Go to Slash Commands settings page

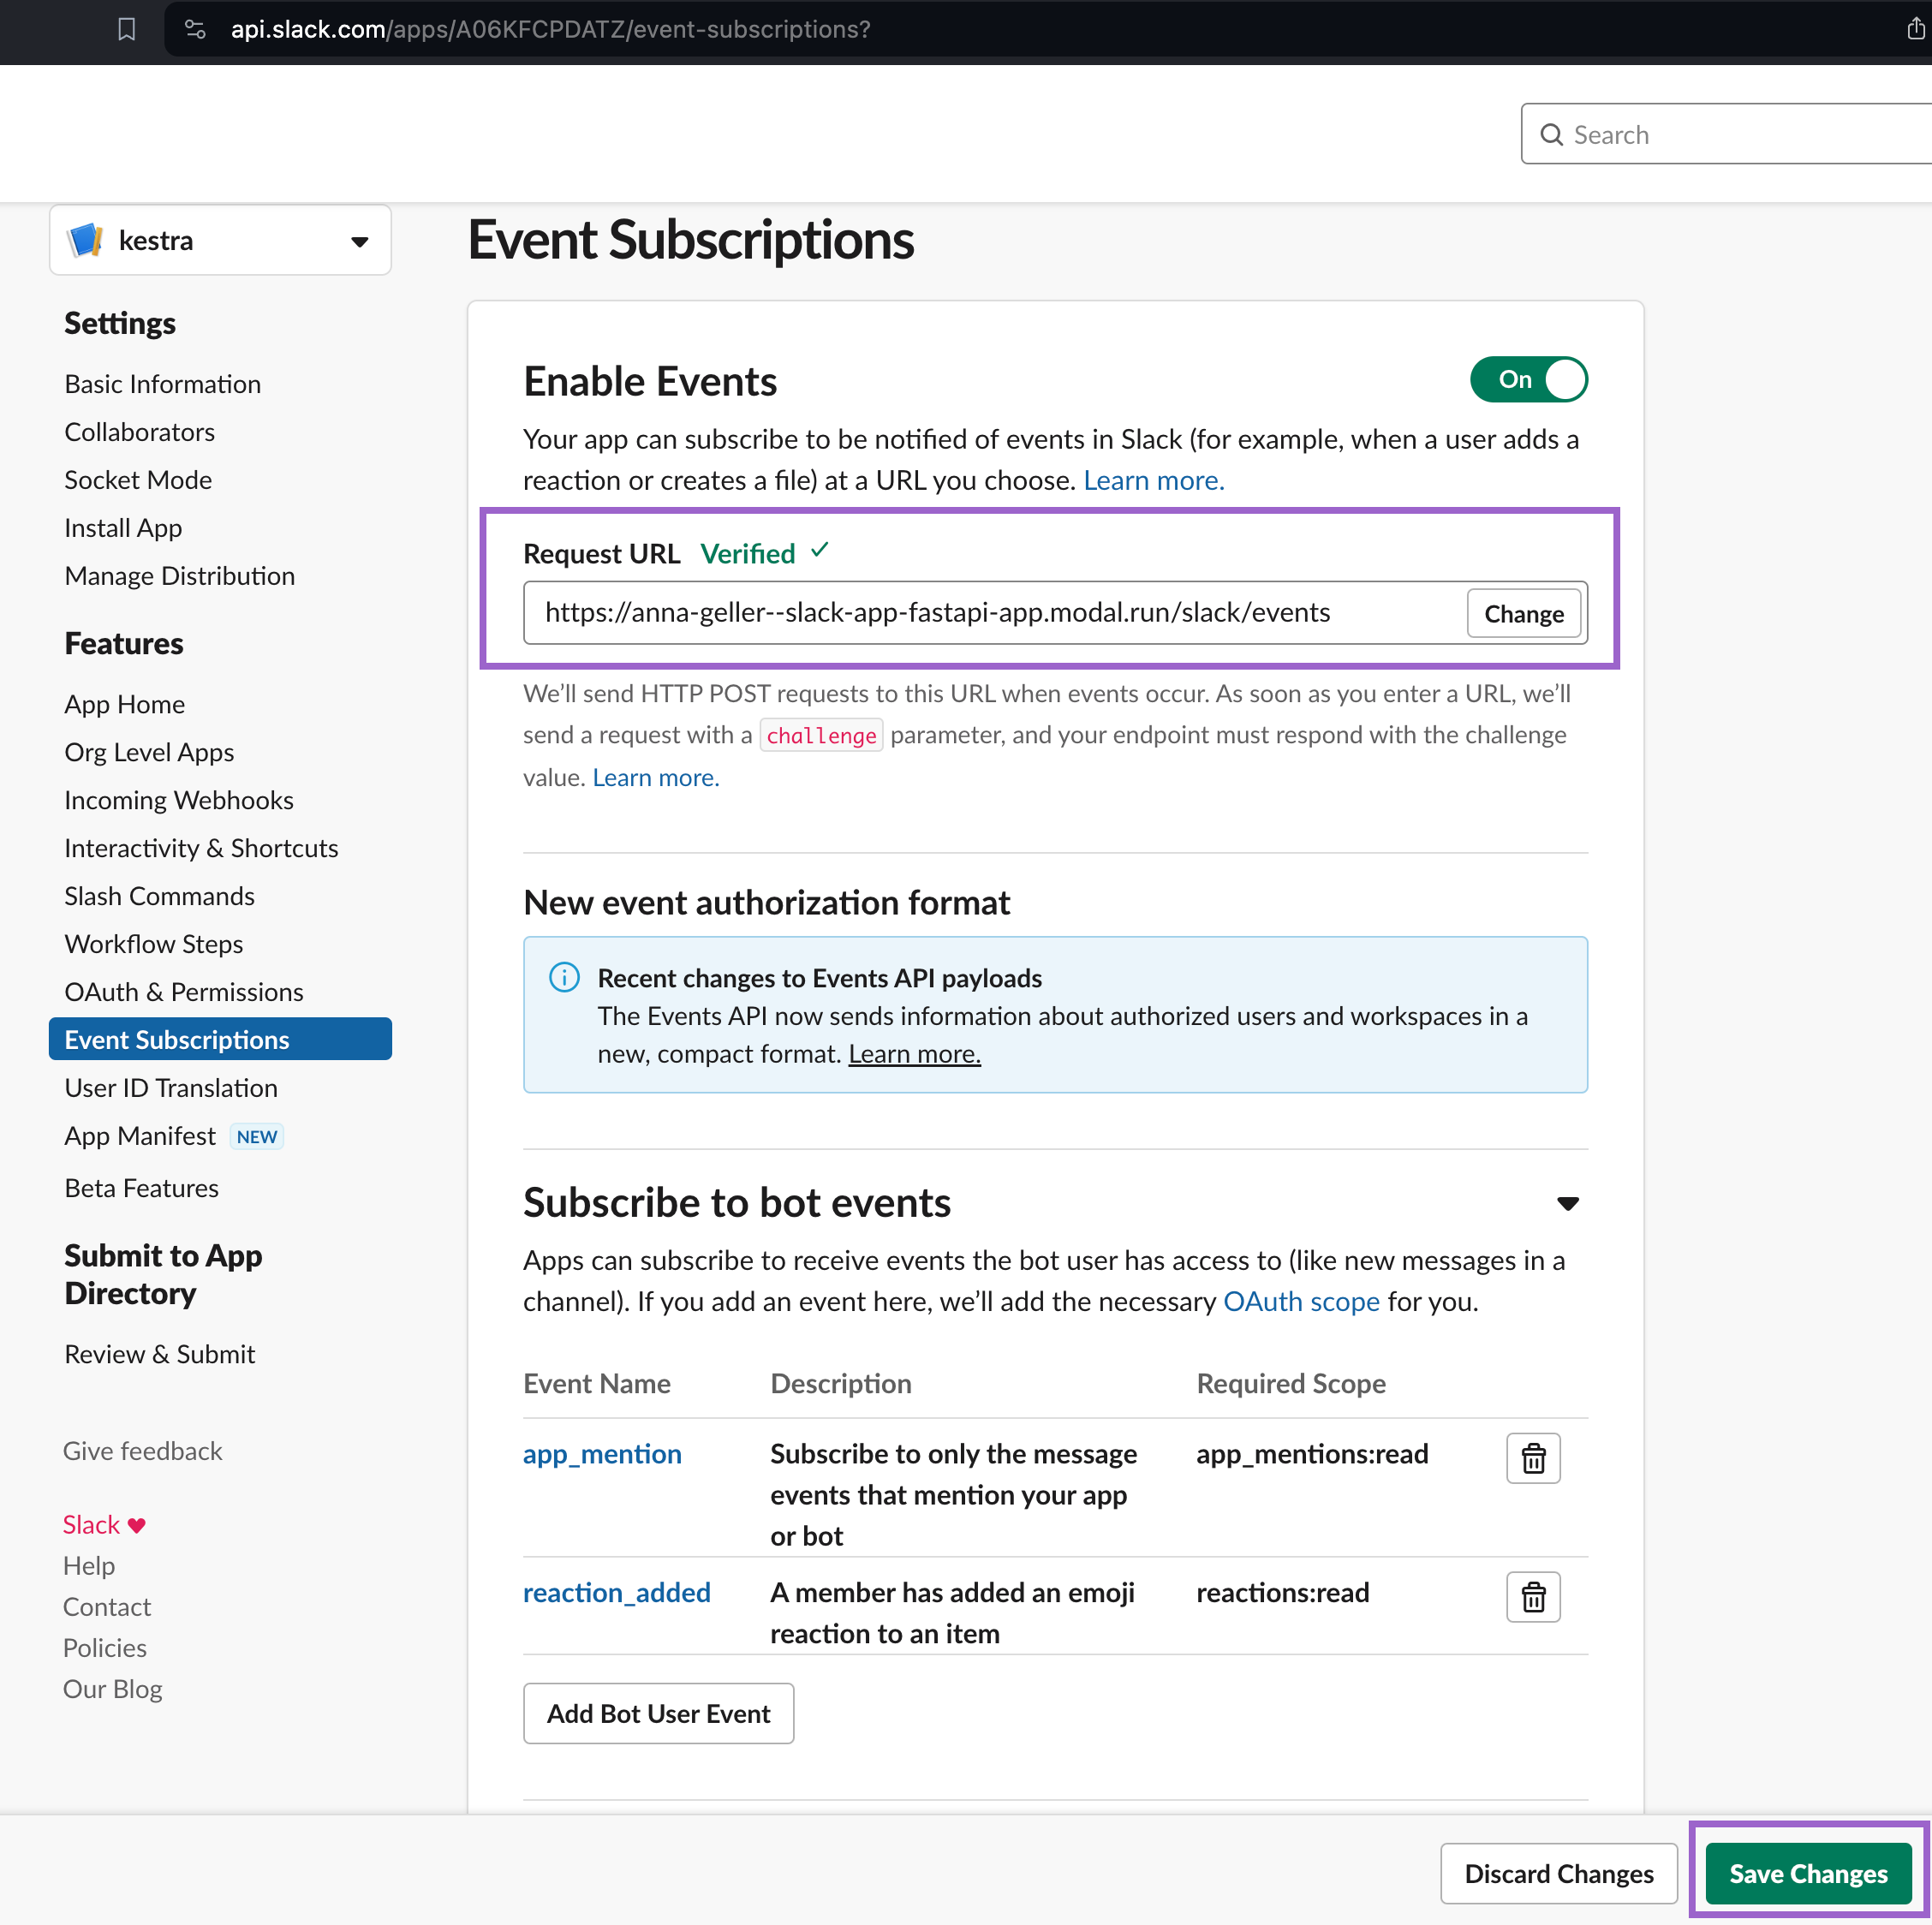point(160,896)
